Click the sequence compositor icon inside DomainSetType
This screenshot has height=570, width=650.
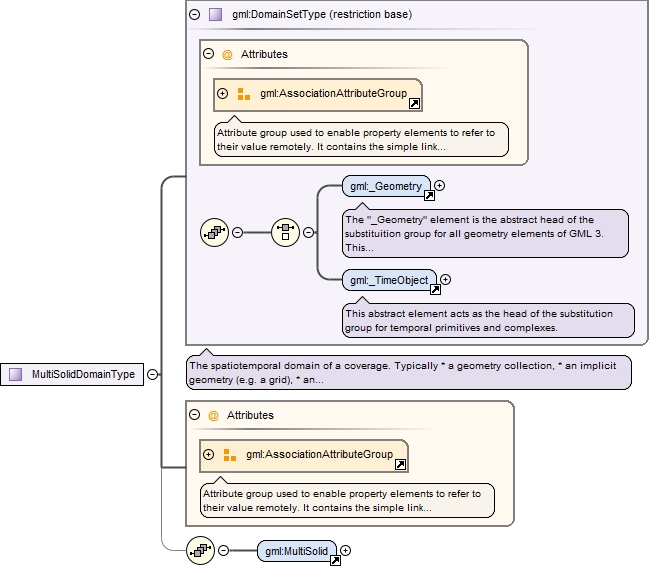(x=214, y=232)
